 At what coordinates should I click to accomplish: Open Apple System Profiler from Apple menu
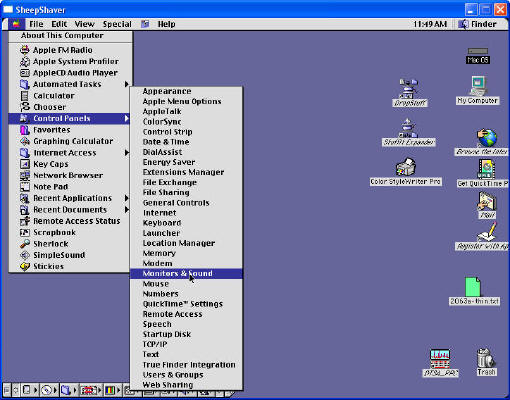69,61
